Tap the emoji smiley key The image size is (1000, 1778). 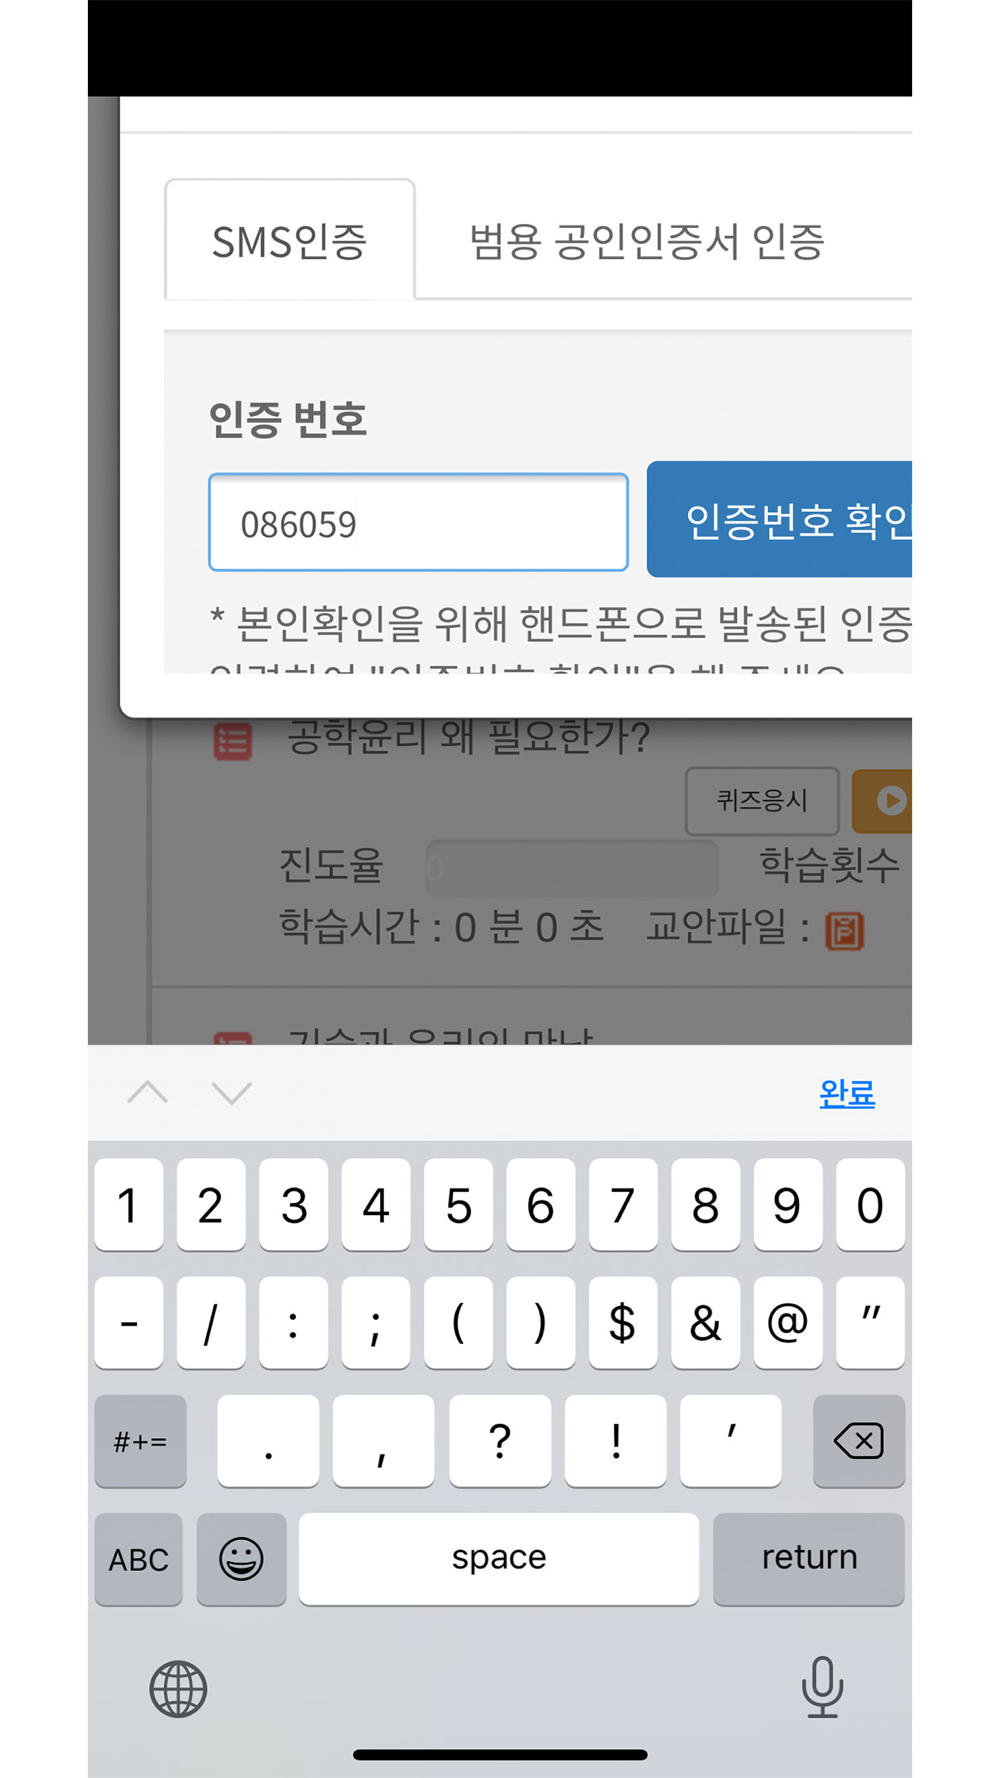pyautogui.click(x=241, y=1558)
